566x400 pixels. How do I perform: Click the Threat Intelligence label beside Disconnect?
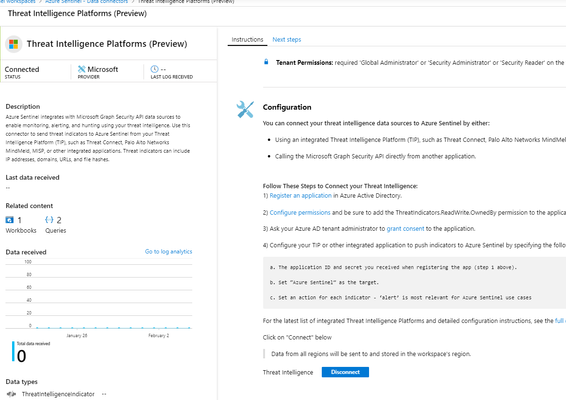click(x=288, y=372)
